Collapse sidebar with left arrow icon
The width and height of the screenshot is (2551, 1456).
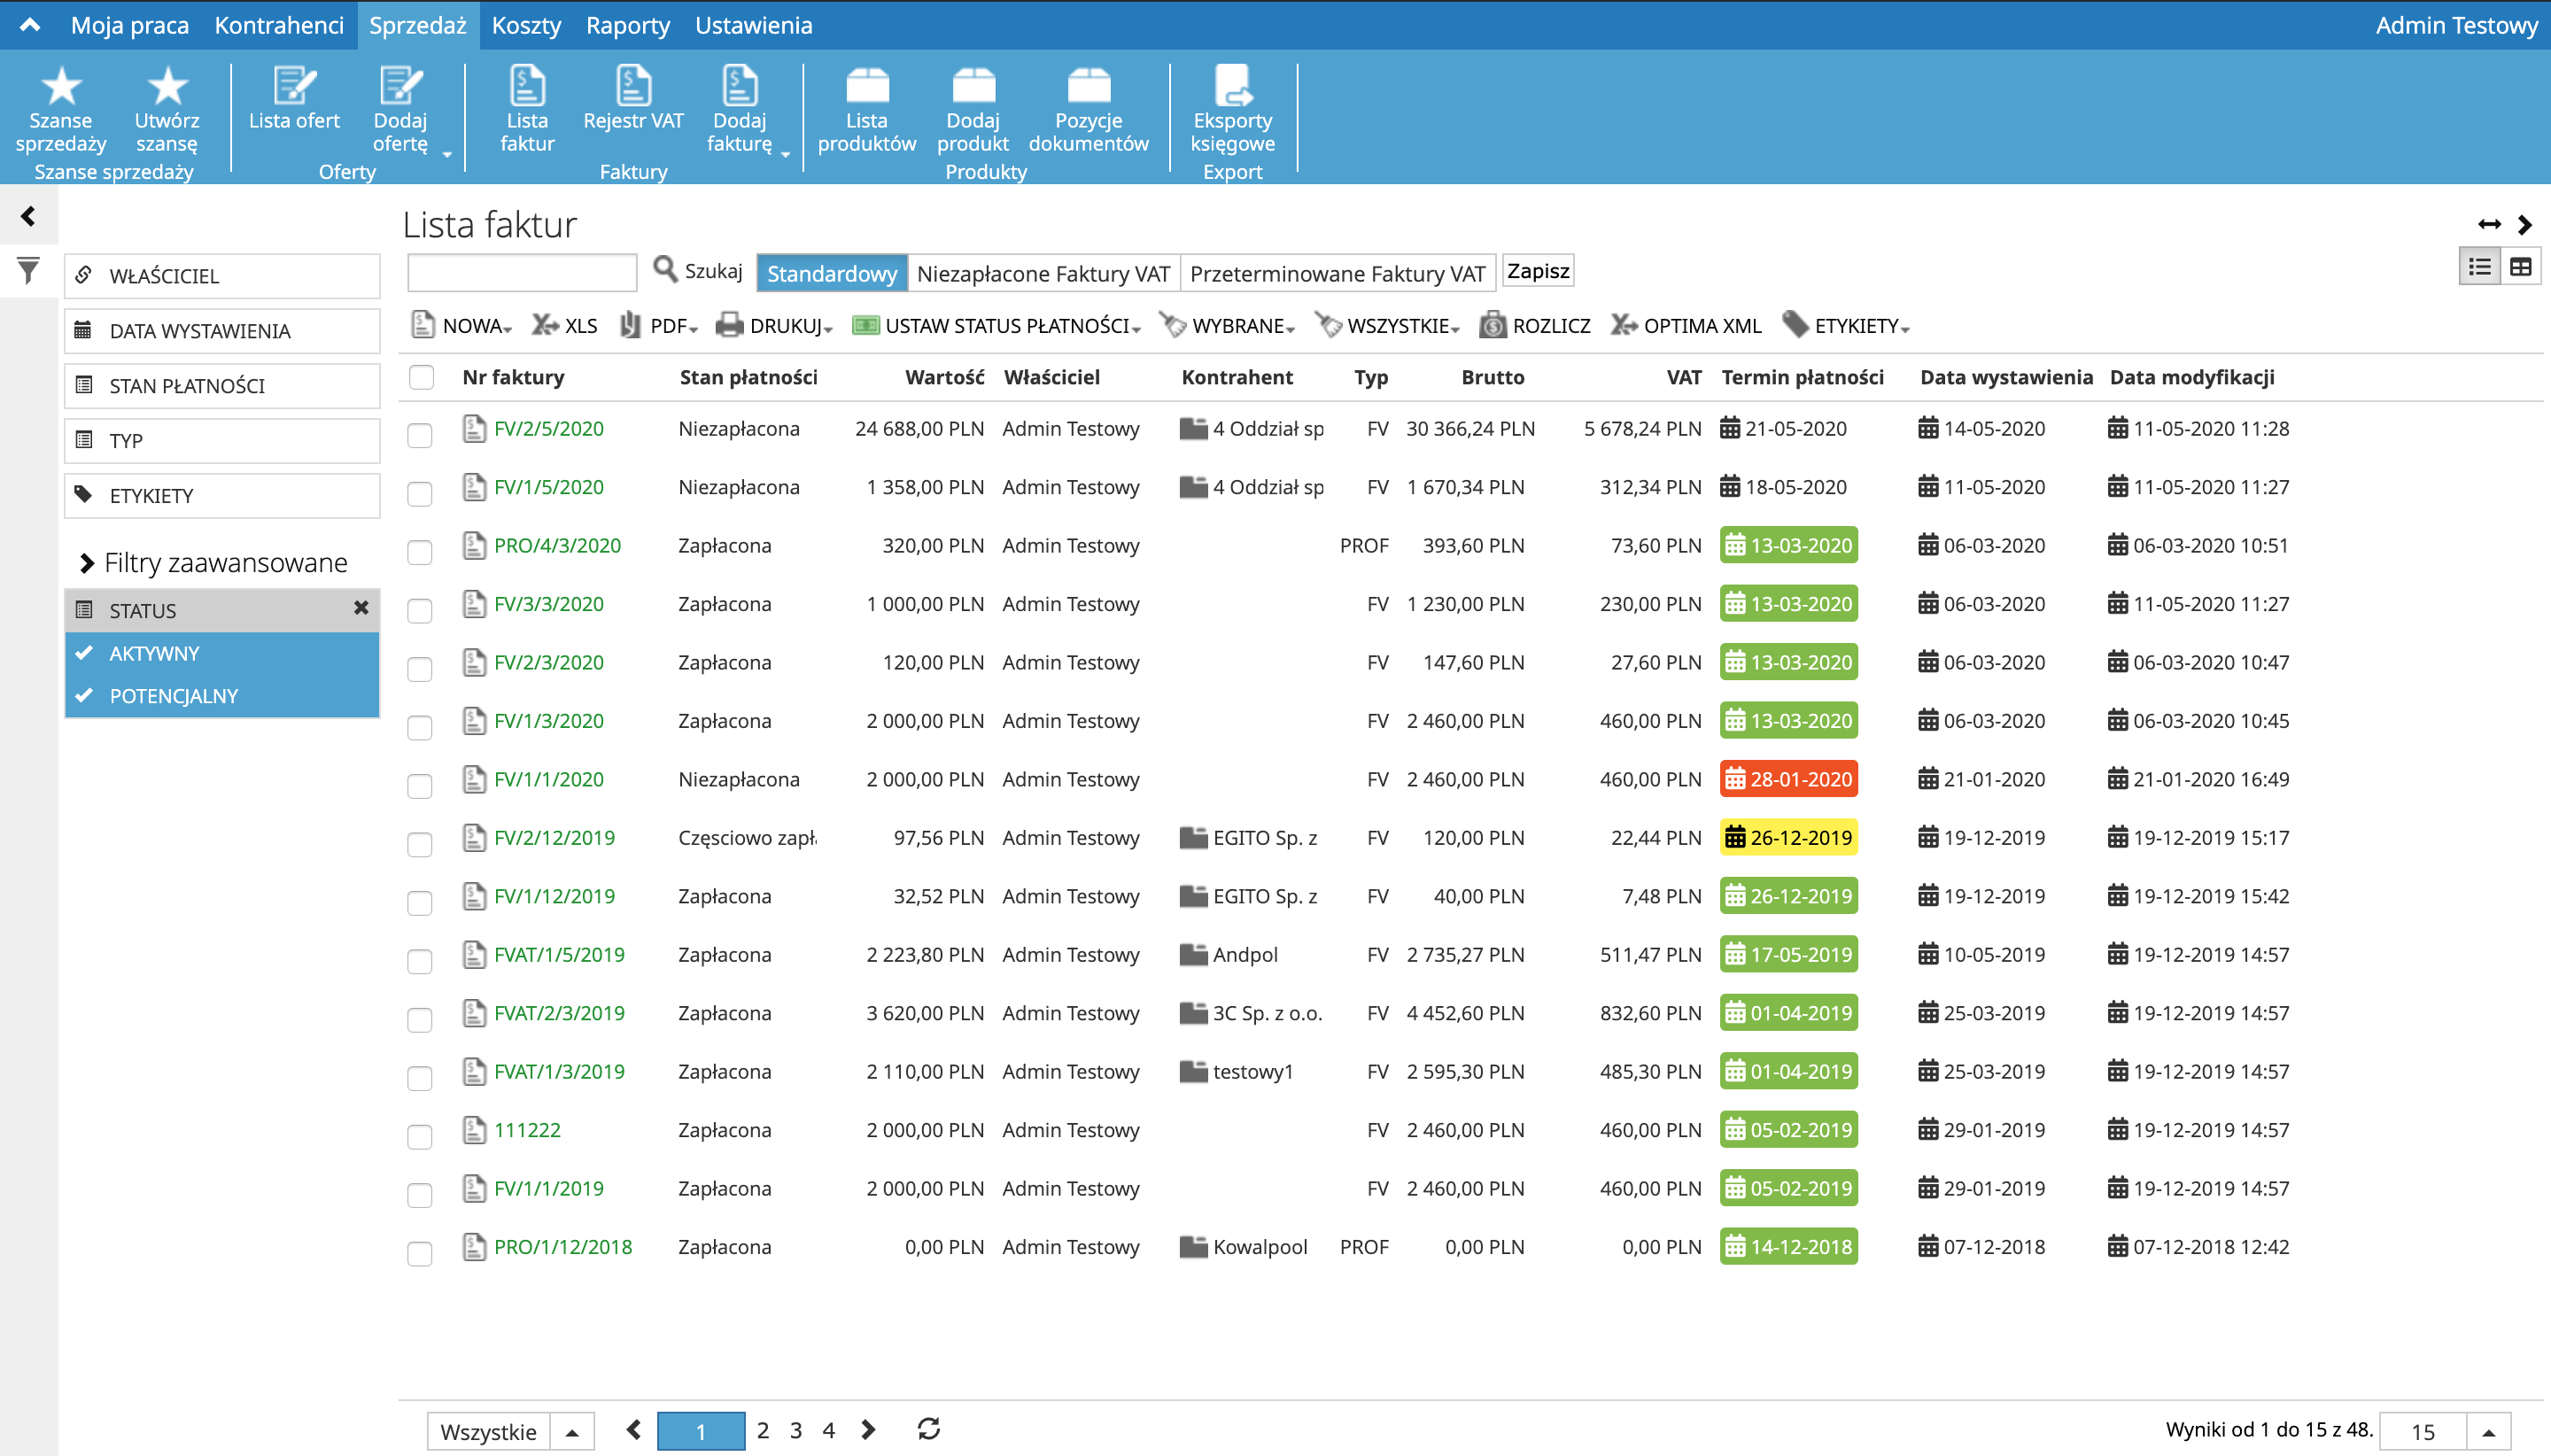point(28,217)
